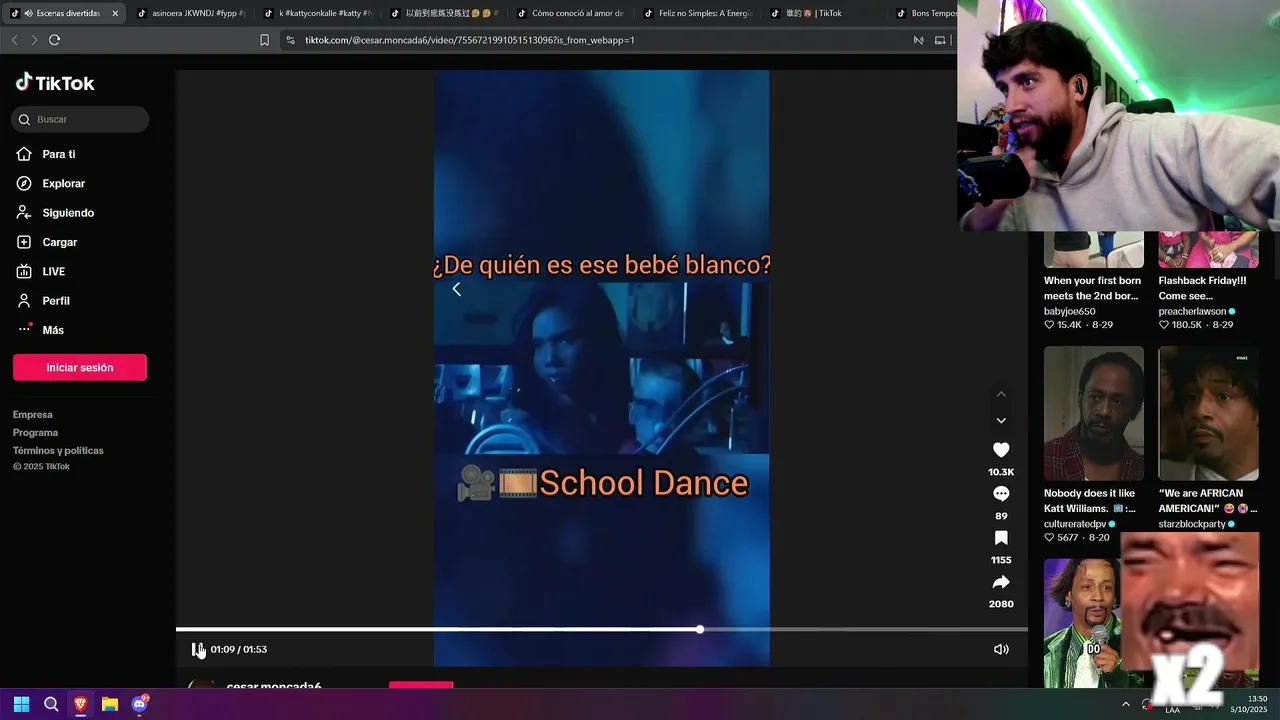The height and width of the screenshot is (720, 1280).
Task: Click browser forward arrow
Action: point(34,40)
